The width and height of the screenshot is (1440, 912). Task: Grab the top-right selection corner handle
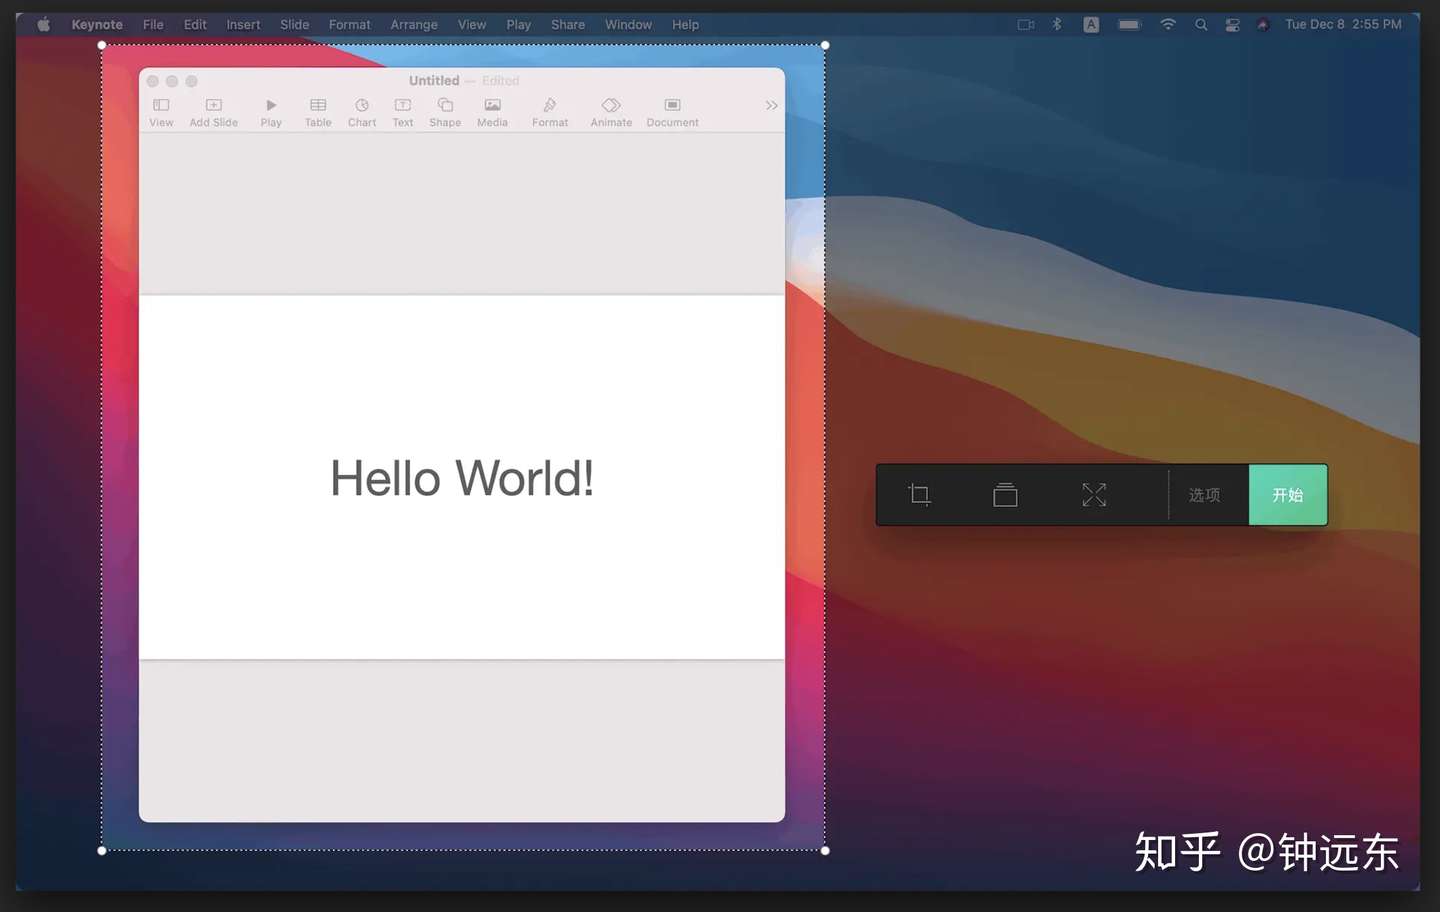point(825,45)
